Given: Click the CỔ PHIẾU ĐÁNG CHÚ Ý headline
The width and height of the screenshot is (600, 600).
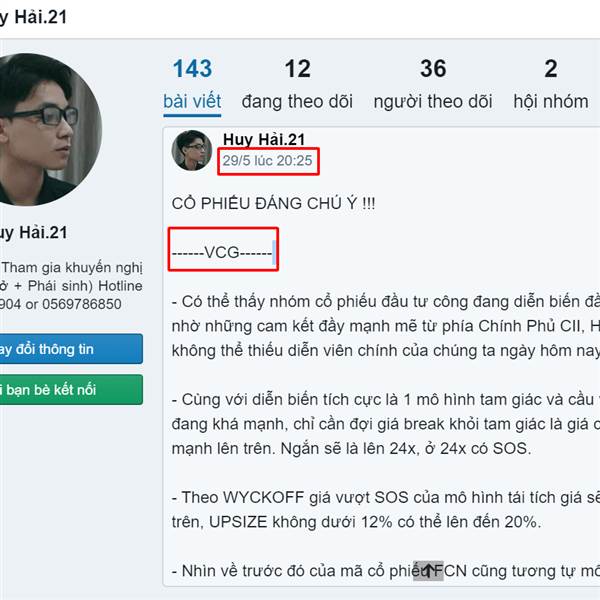Looking at the screenshot, I should click(274, 203).
